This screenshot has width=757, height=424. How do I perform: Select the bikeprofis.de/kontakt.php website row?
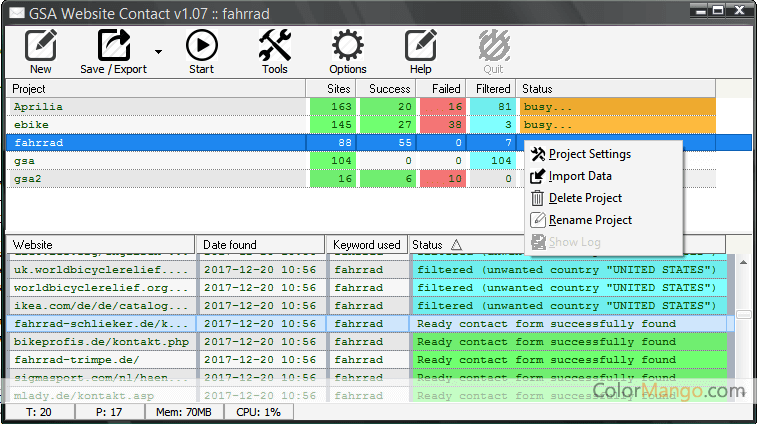coord(367,342)
